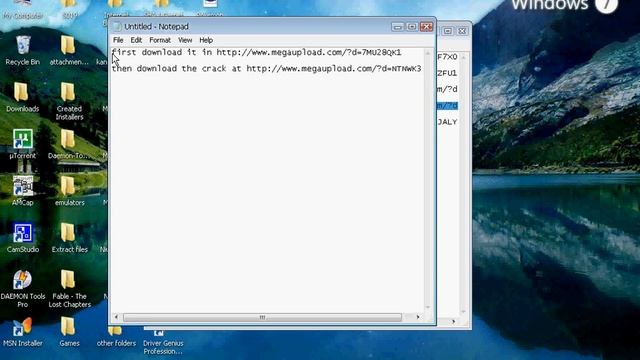This screenshot has height=360, width=640.
Task: Click Notepad horizontal scrollbar thumb
Action: click(262, 317)
